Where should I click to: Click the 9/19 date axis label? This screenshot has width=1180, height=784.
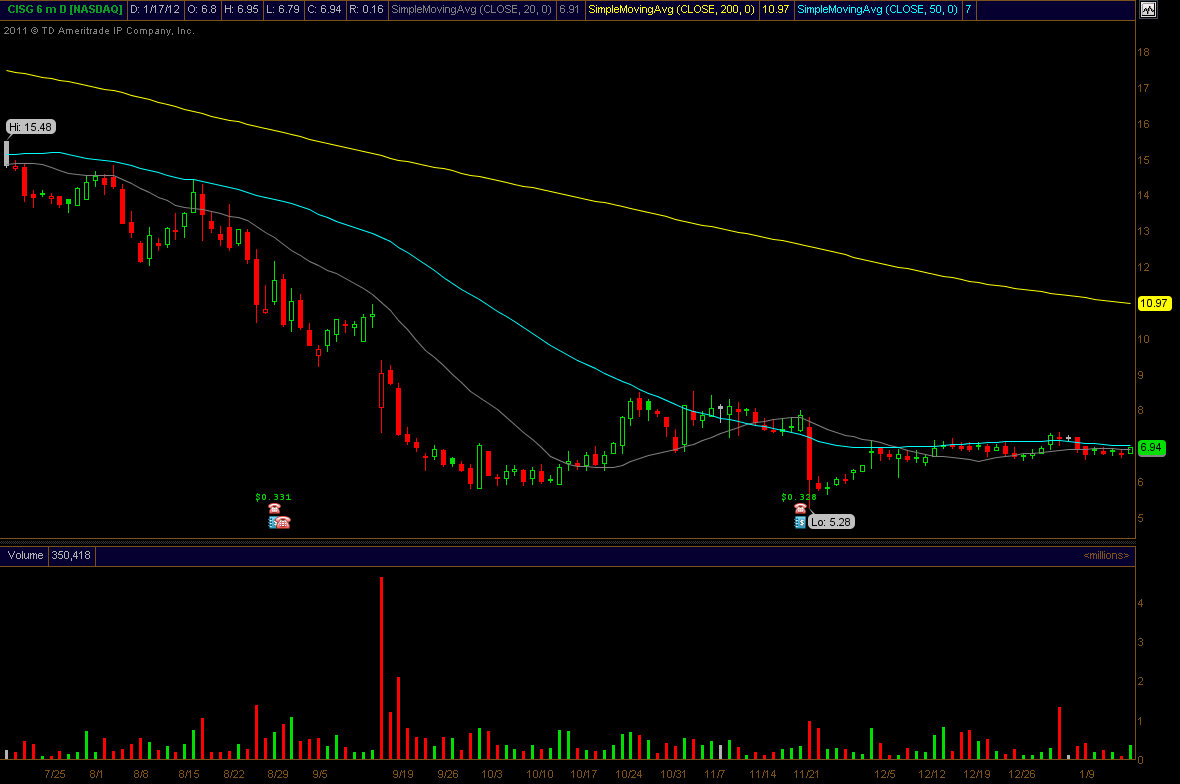point(403,774)
